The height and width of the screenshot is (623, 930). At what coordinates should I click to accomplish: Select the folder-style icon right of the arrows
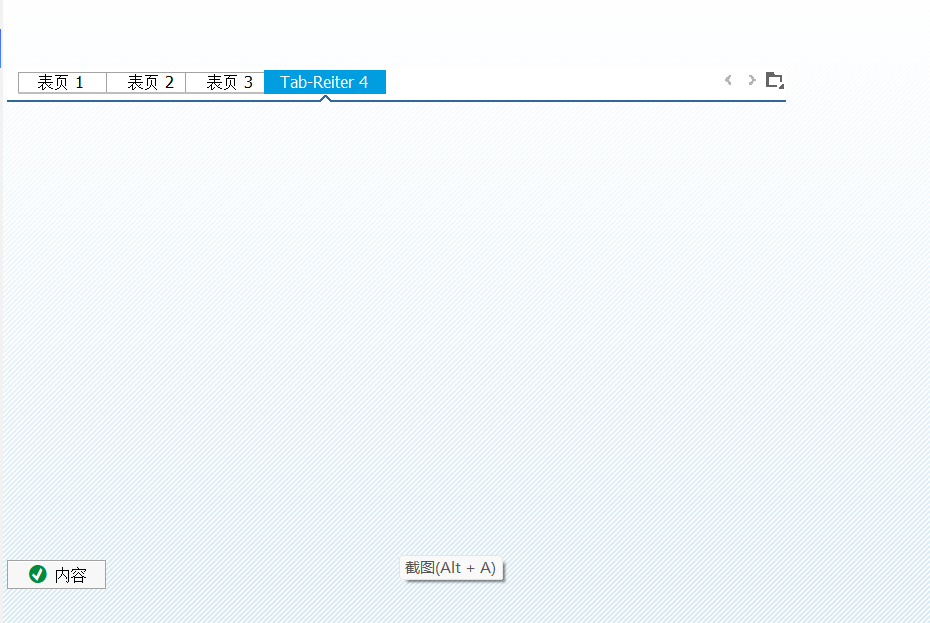(x=775, y=80)
